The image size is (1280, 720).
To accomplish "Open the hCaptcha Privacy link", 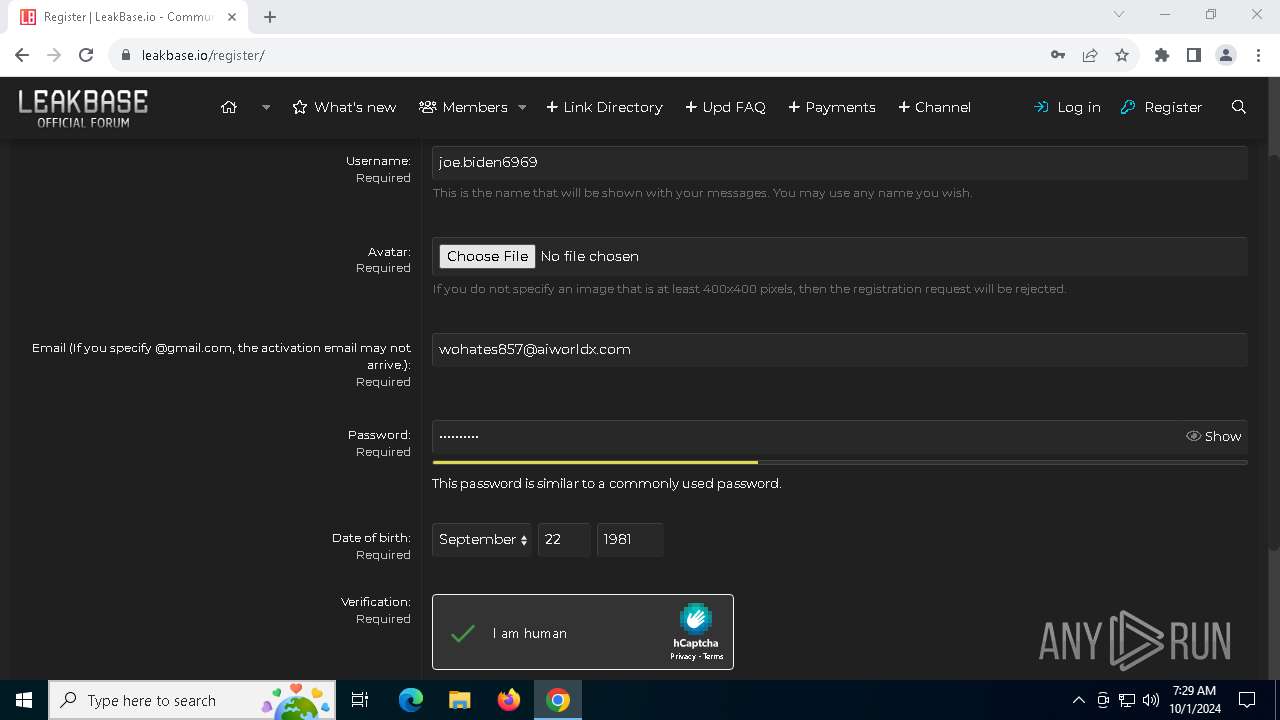I will [682, 656].
